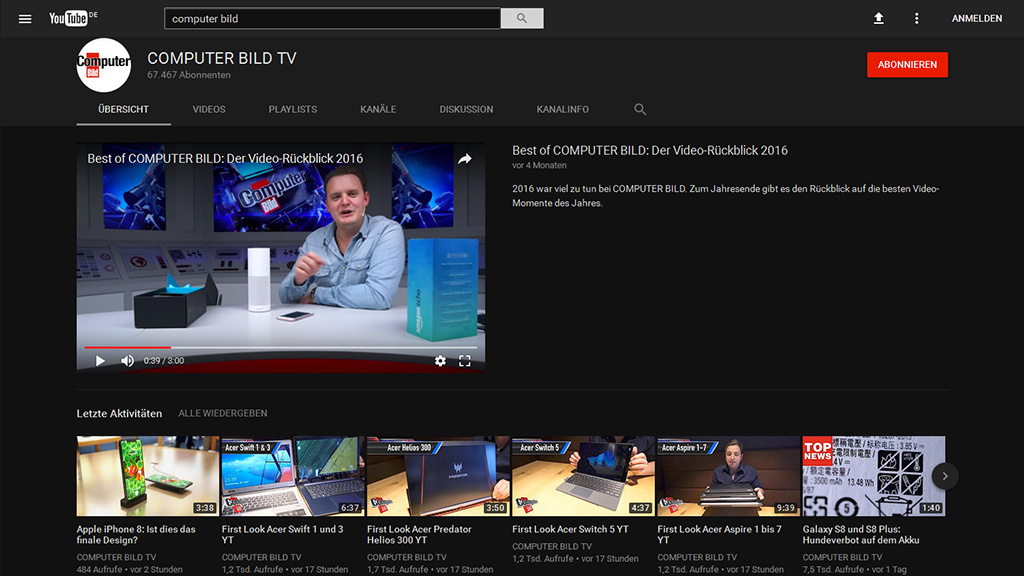Click COMPUTER BILD TV under Galaxy S8 video

point(842,557)
